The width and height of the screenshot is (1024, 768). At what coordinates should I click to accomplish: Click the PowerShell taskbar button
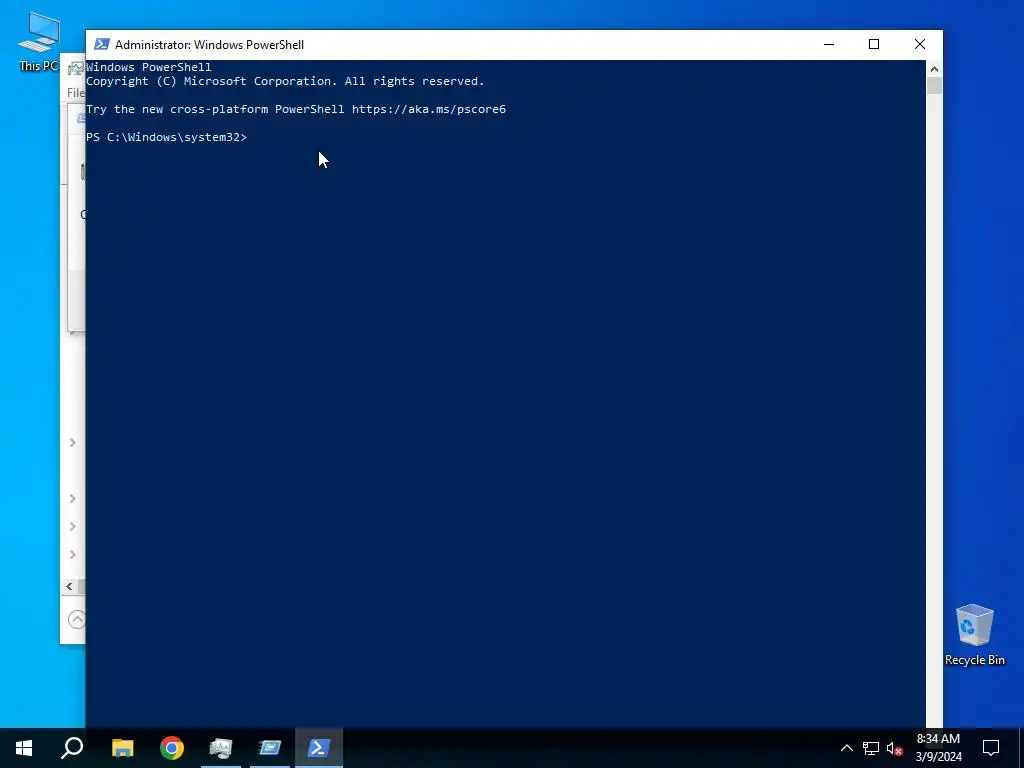tap(319, 748)
